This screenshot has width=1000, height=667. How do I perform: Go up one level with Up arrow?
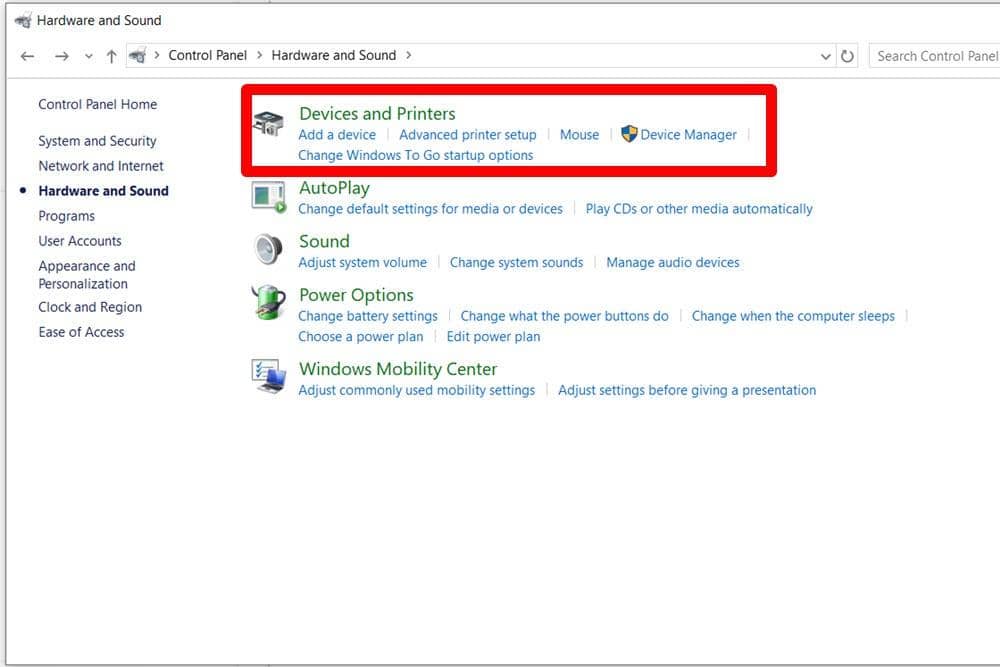pyautogui.click(x=111, y=56)
